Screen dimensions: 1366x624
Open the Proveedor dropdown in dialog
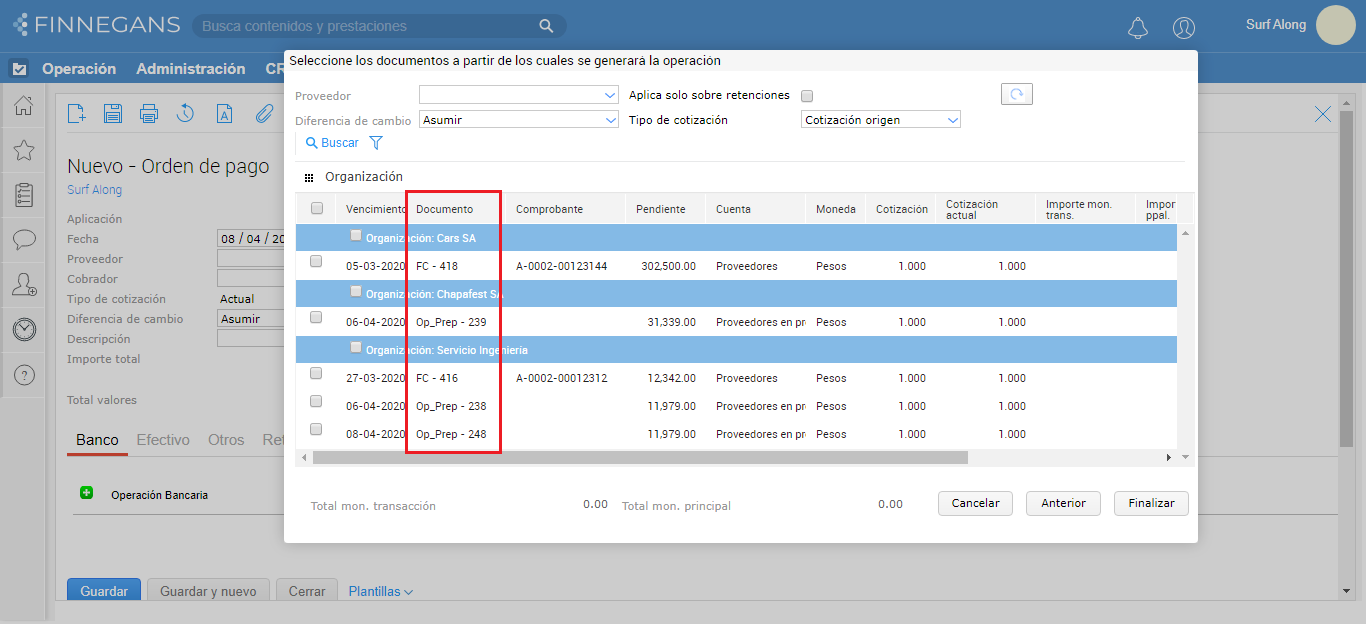(x=519, y=95)
